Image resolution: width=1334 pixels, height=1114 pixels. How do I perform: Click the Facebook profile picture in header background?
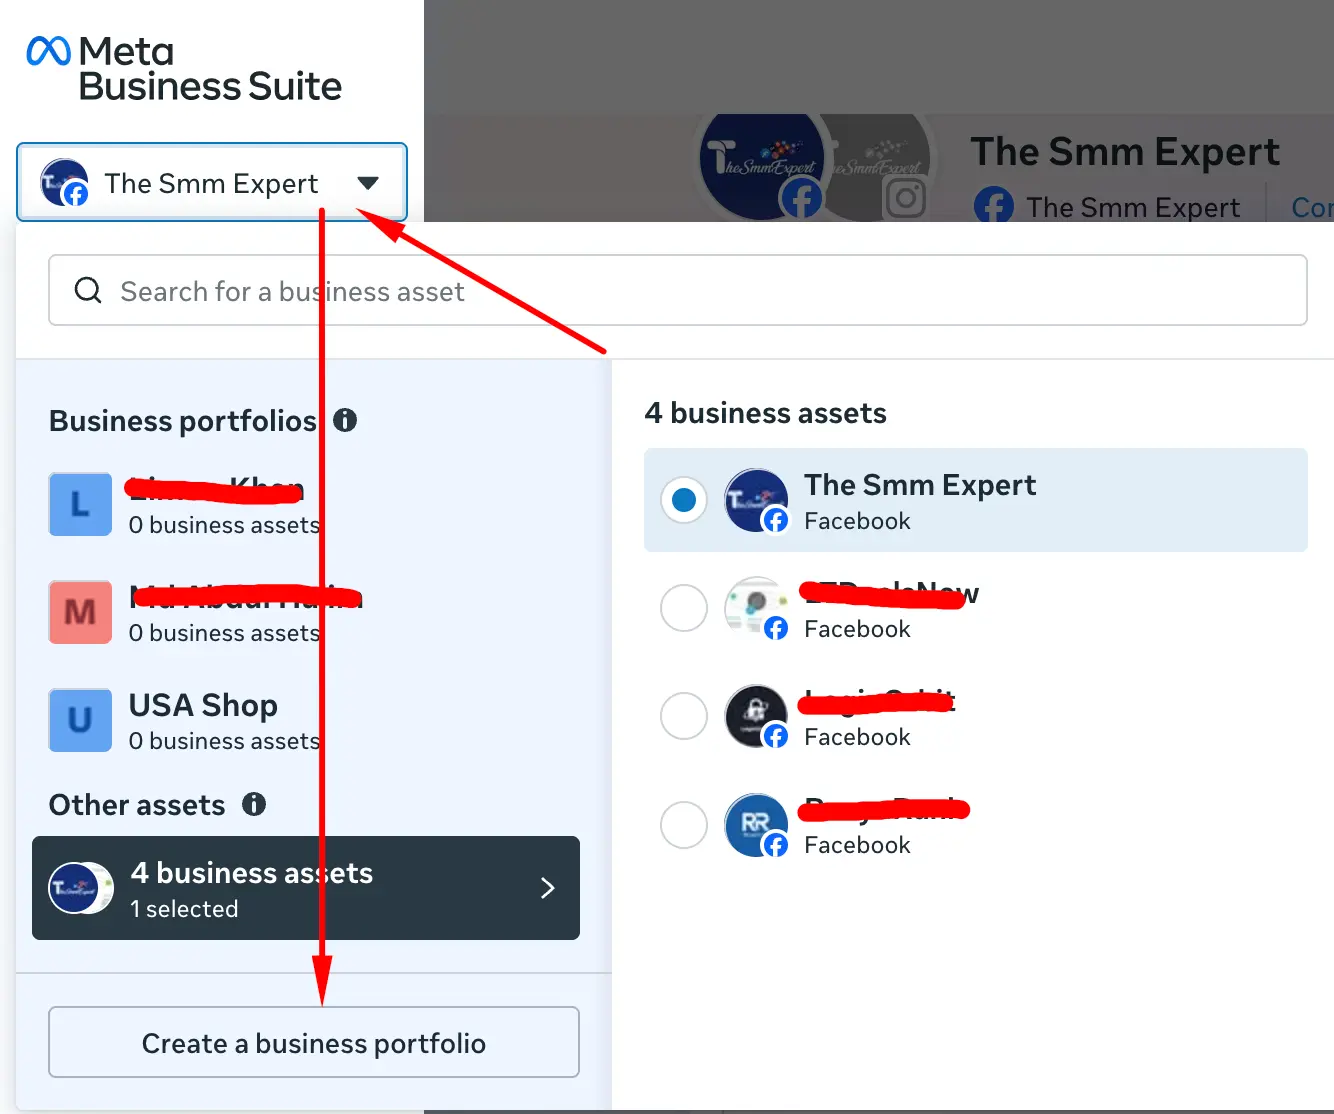[762, 166]
